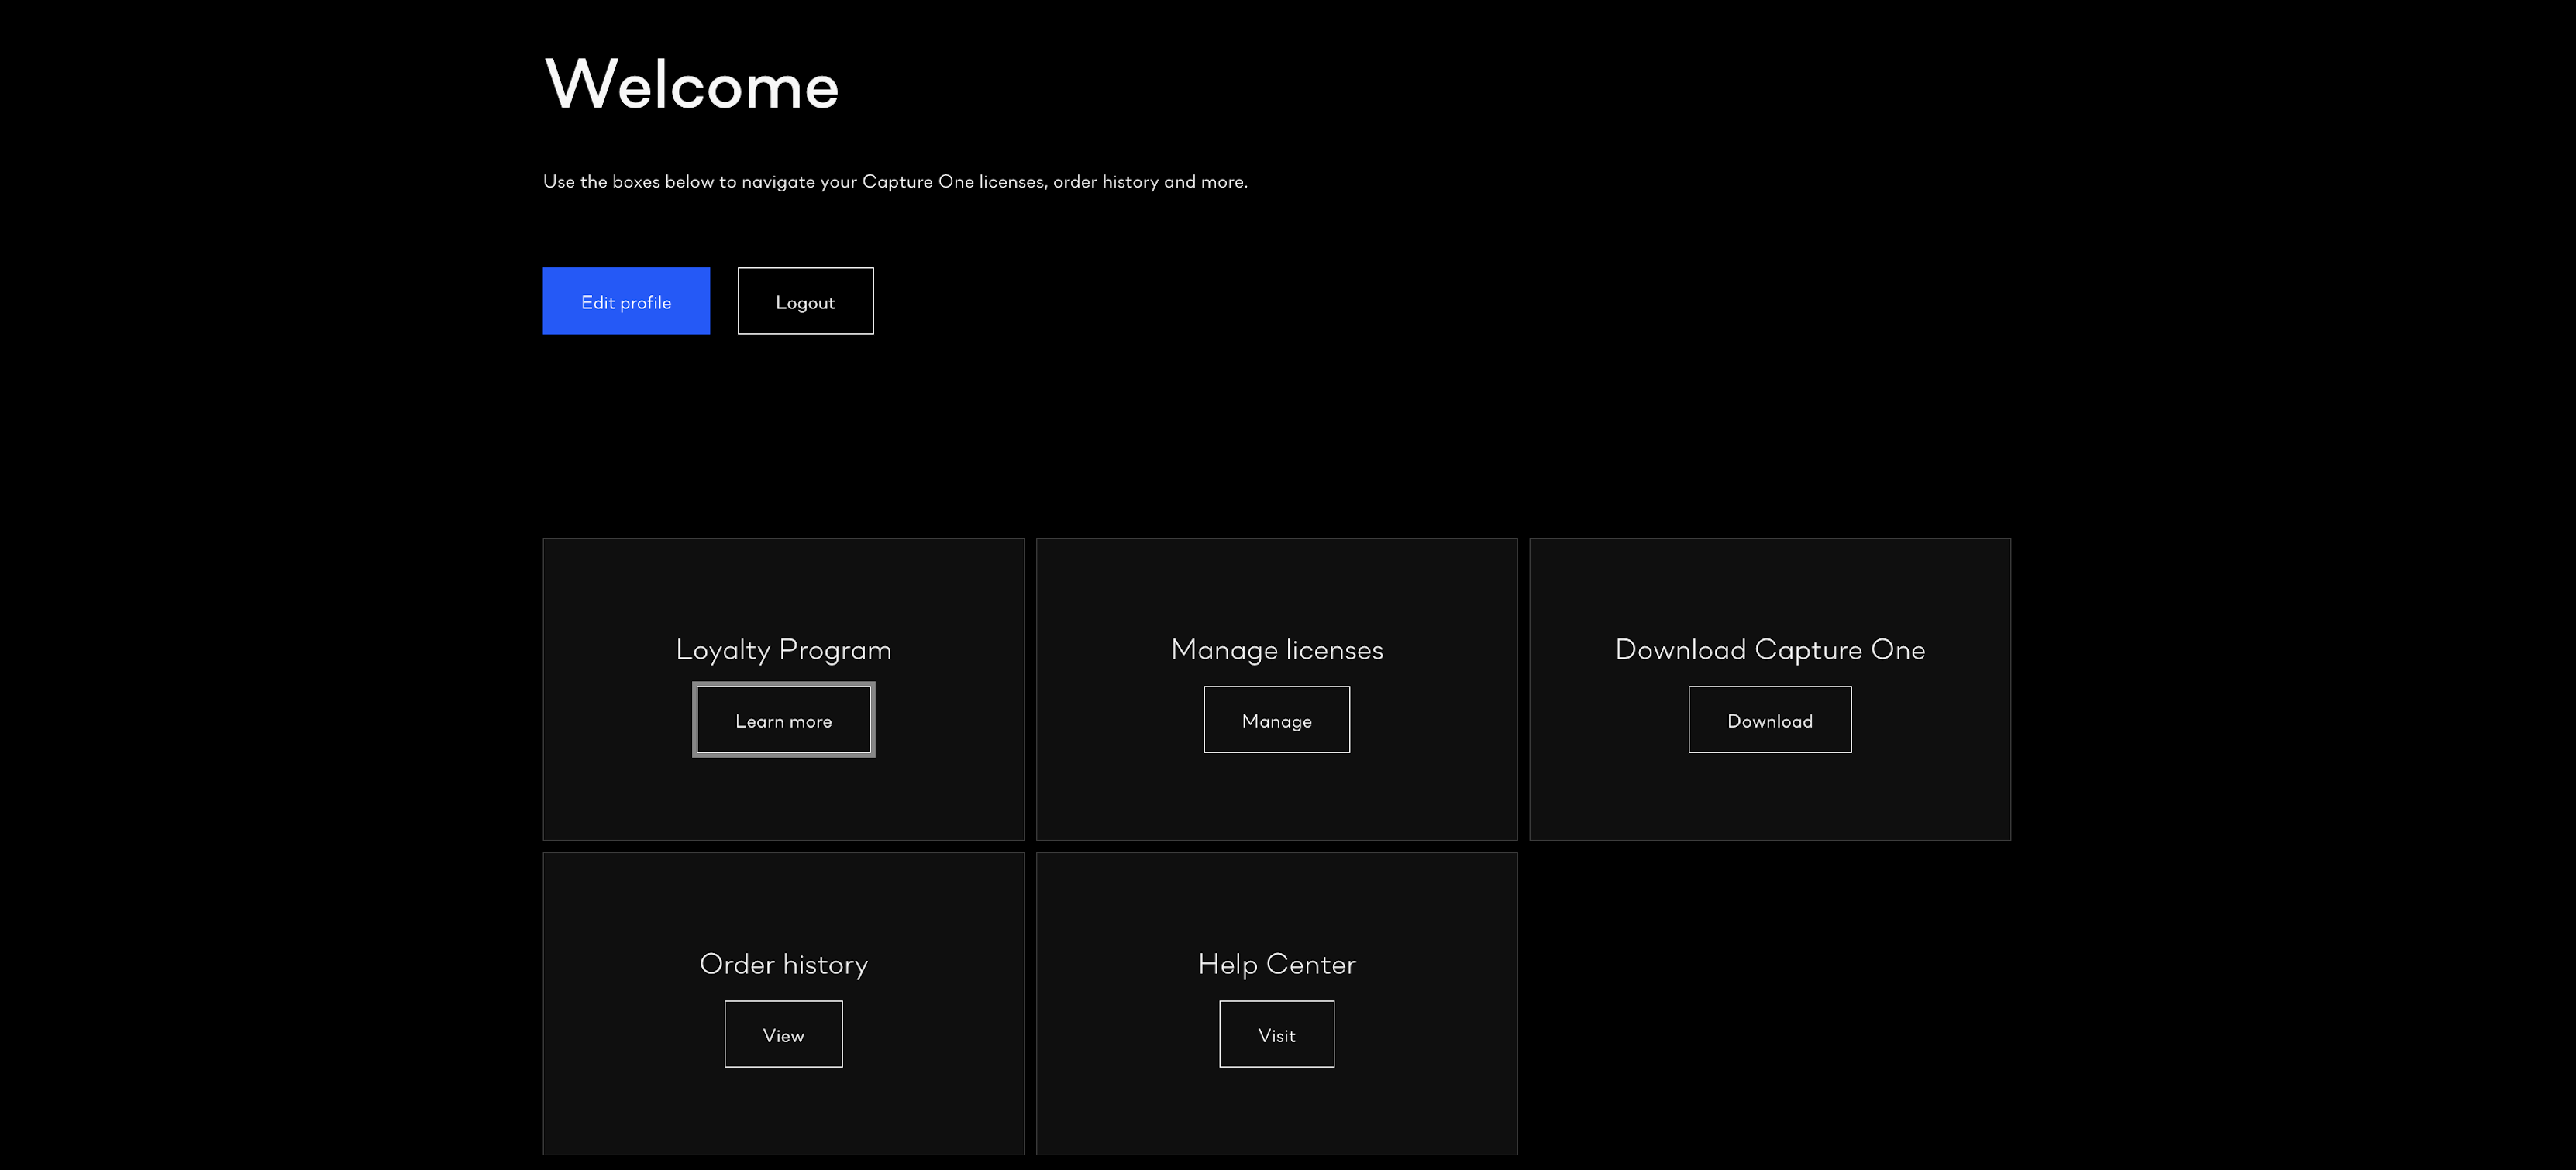Click the blue Edit profile button

click(x=626, y=301)
